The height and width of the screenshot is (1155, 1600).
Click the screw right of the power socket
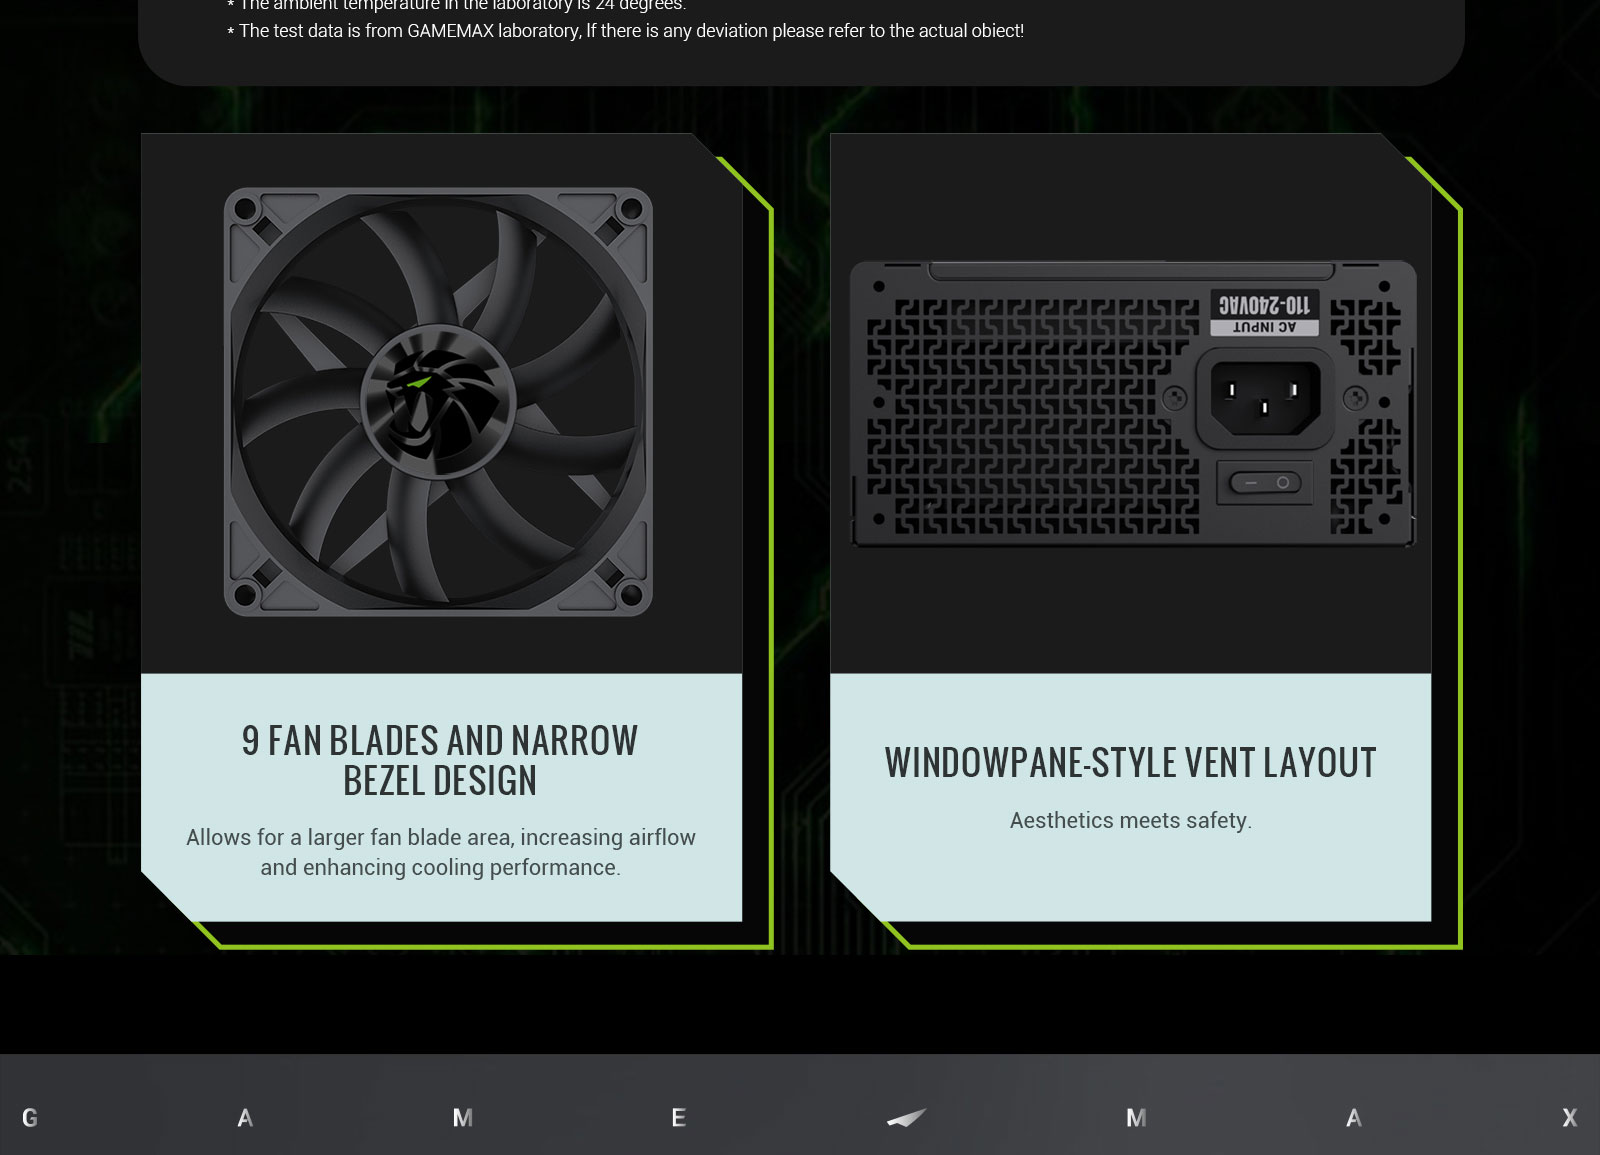[x=1355, y=398]
